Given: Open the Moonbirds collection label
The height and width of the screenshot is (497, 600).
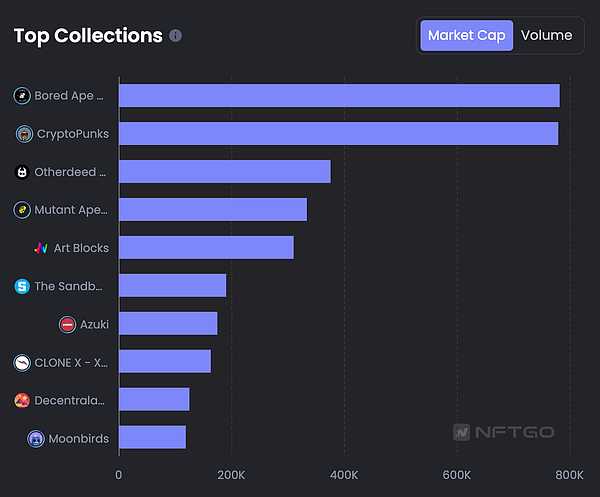Looking at the screenshot, I should (78, 438).
